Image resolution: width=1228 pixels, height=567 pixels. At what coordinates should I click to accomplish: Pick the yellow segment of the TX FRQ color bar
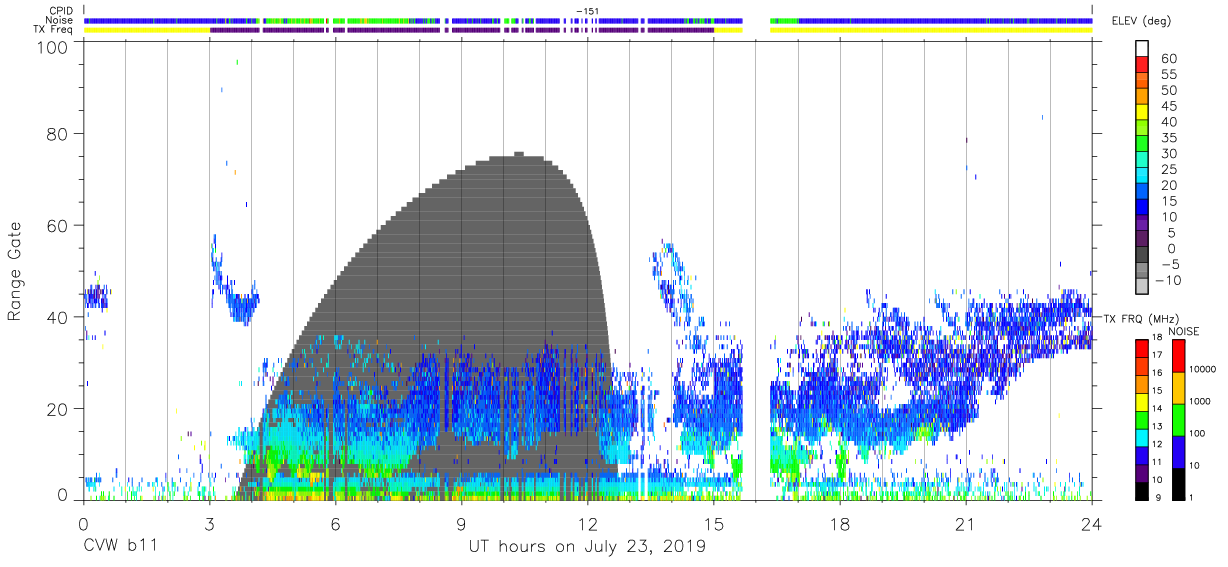click(x=1143, y=402)
